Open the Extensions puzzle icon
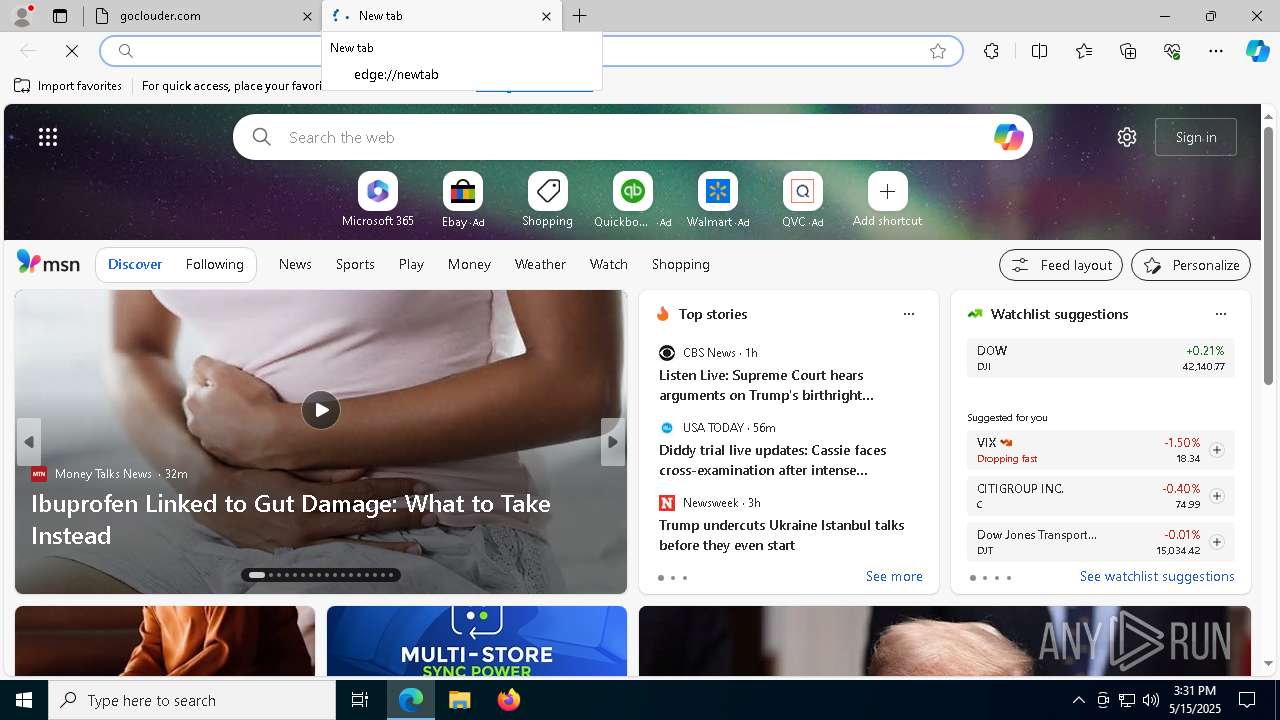The width and height of the screenshot is (1280, 720). tap(991, 51)
